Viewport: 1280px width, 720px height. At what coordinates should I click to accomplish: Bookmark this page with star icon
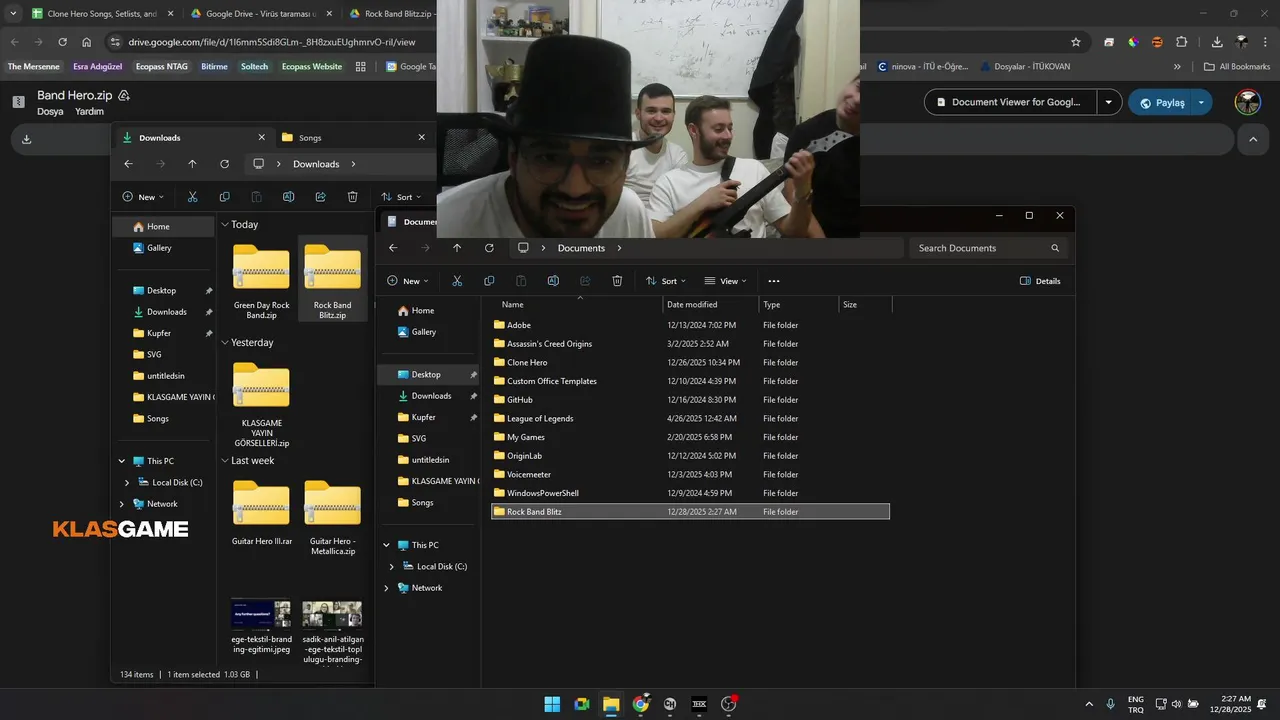1076,42
